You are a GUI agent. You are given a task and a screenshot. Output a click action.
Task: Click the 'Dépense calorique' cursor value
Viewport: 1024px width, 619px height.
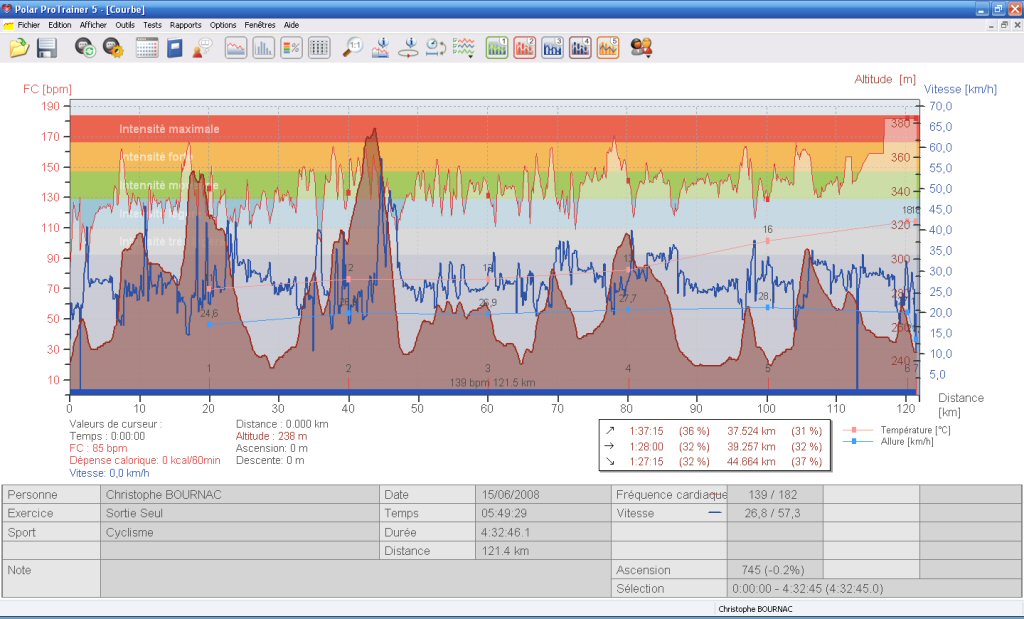(144, 460)
